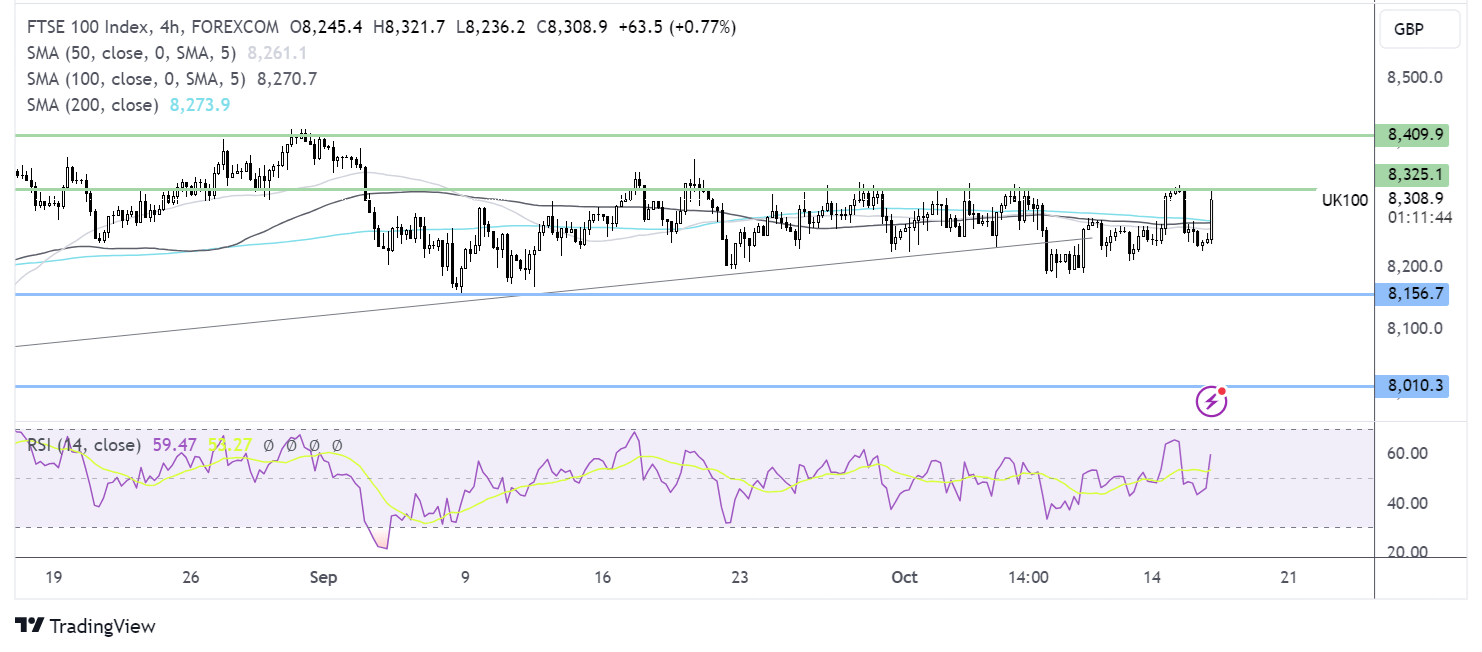Click the 8,409.9 resistance price label
This screenshot has height=652, width=1482.
(x=1411, y=134)
